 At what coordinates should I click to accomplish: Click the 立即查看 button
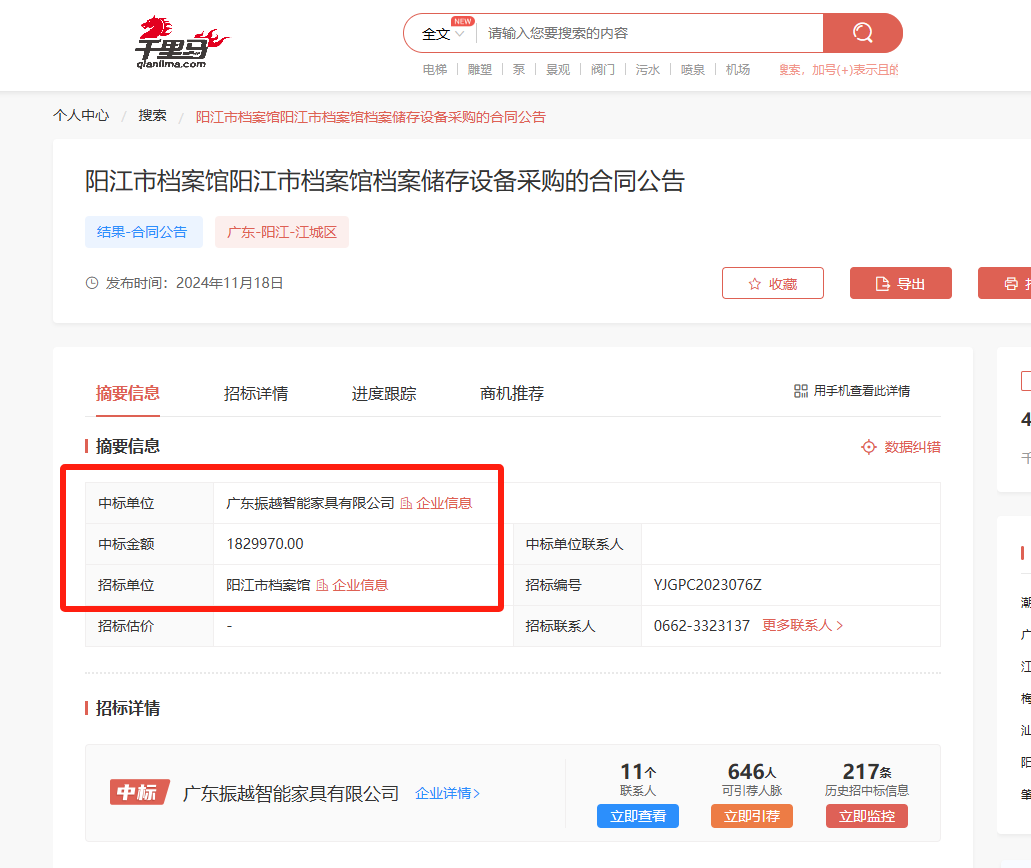(x=638, y=816)
